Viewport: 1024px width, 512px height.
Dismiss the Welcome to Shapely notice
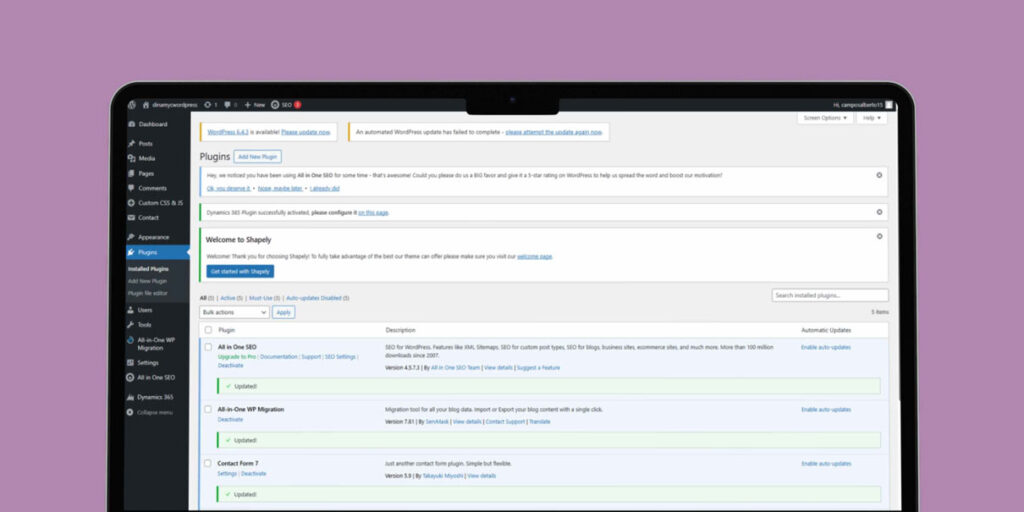pyautogui.click(x=879, y=236)
